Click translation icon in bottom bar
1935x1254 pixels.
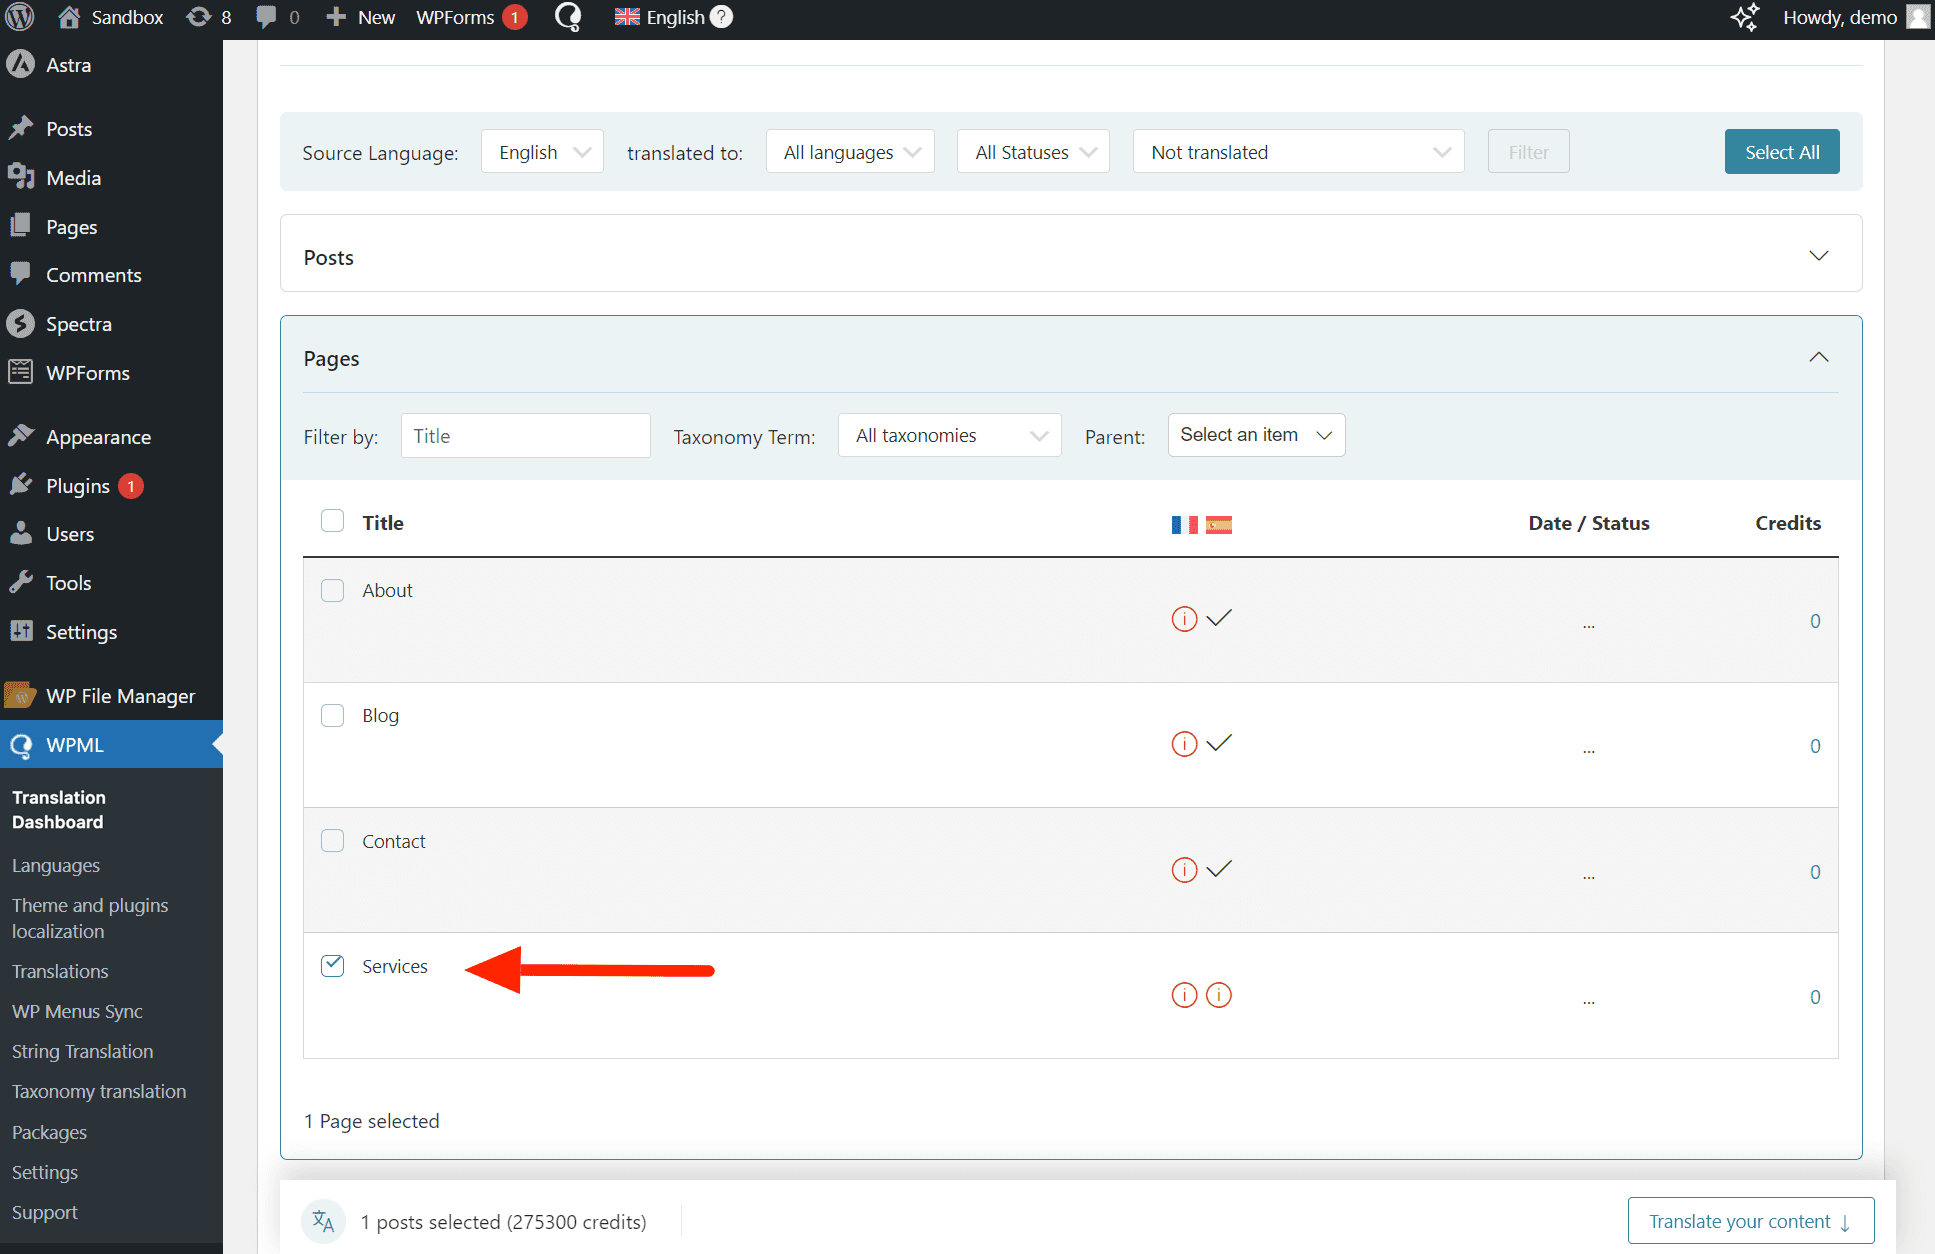(x=323, y=1221)
